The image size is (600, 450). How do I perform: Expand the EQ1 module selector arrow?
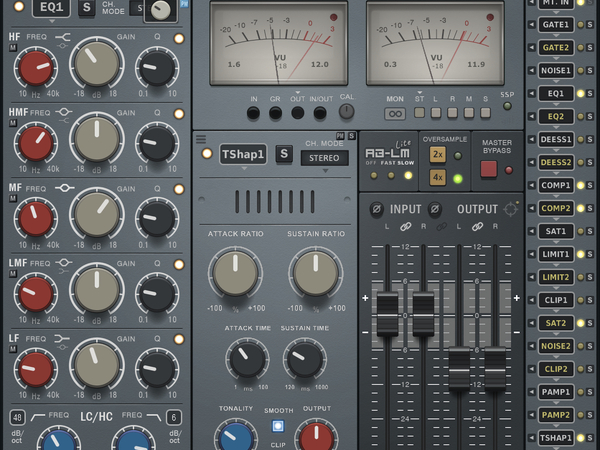50,23
